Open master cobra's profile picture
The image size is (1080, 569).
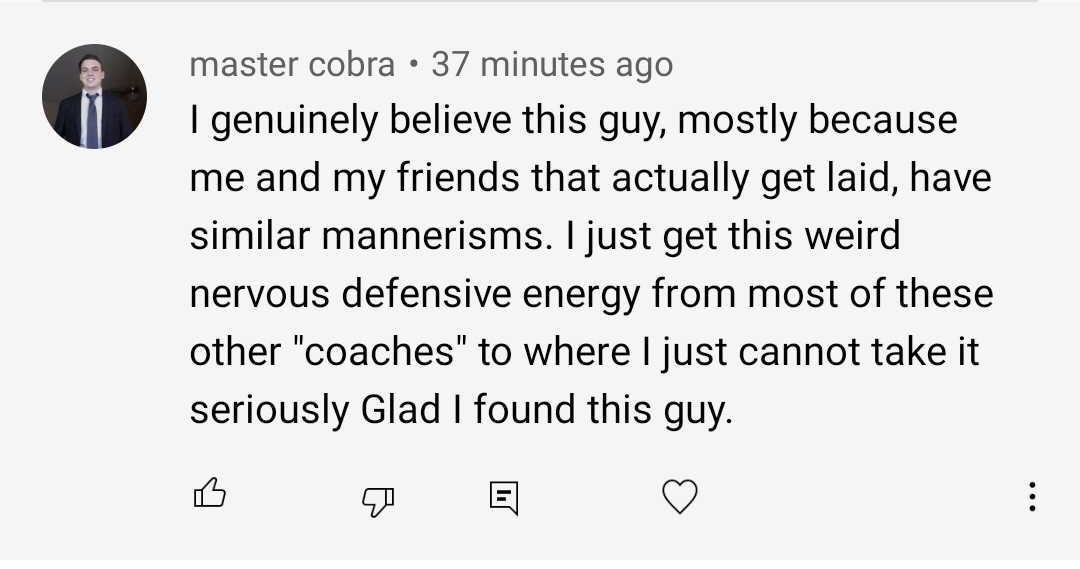94,97
